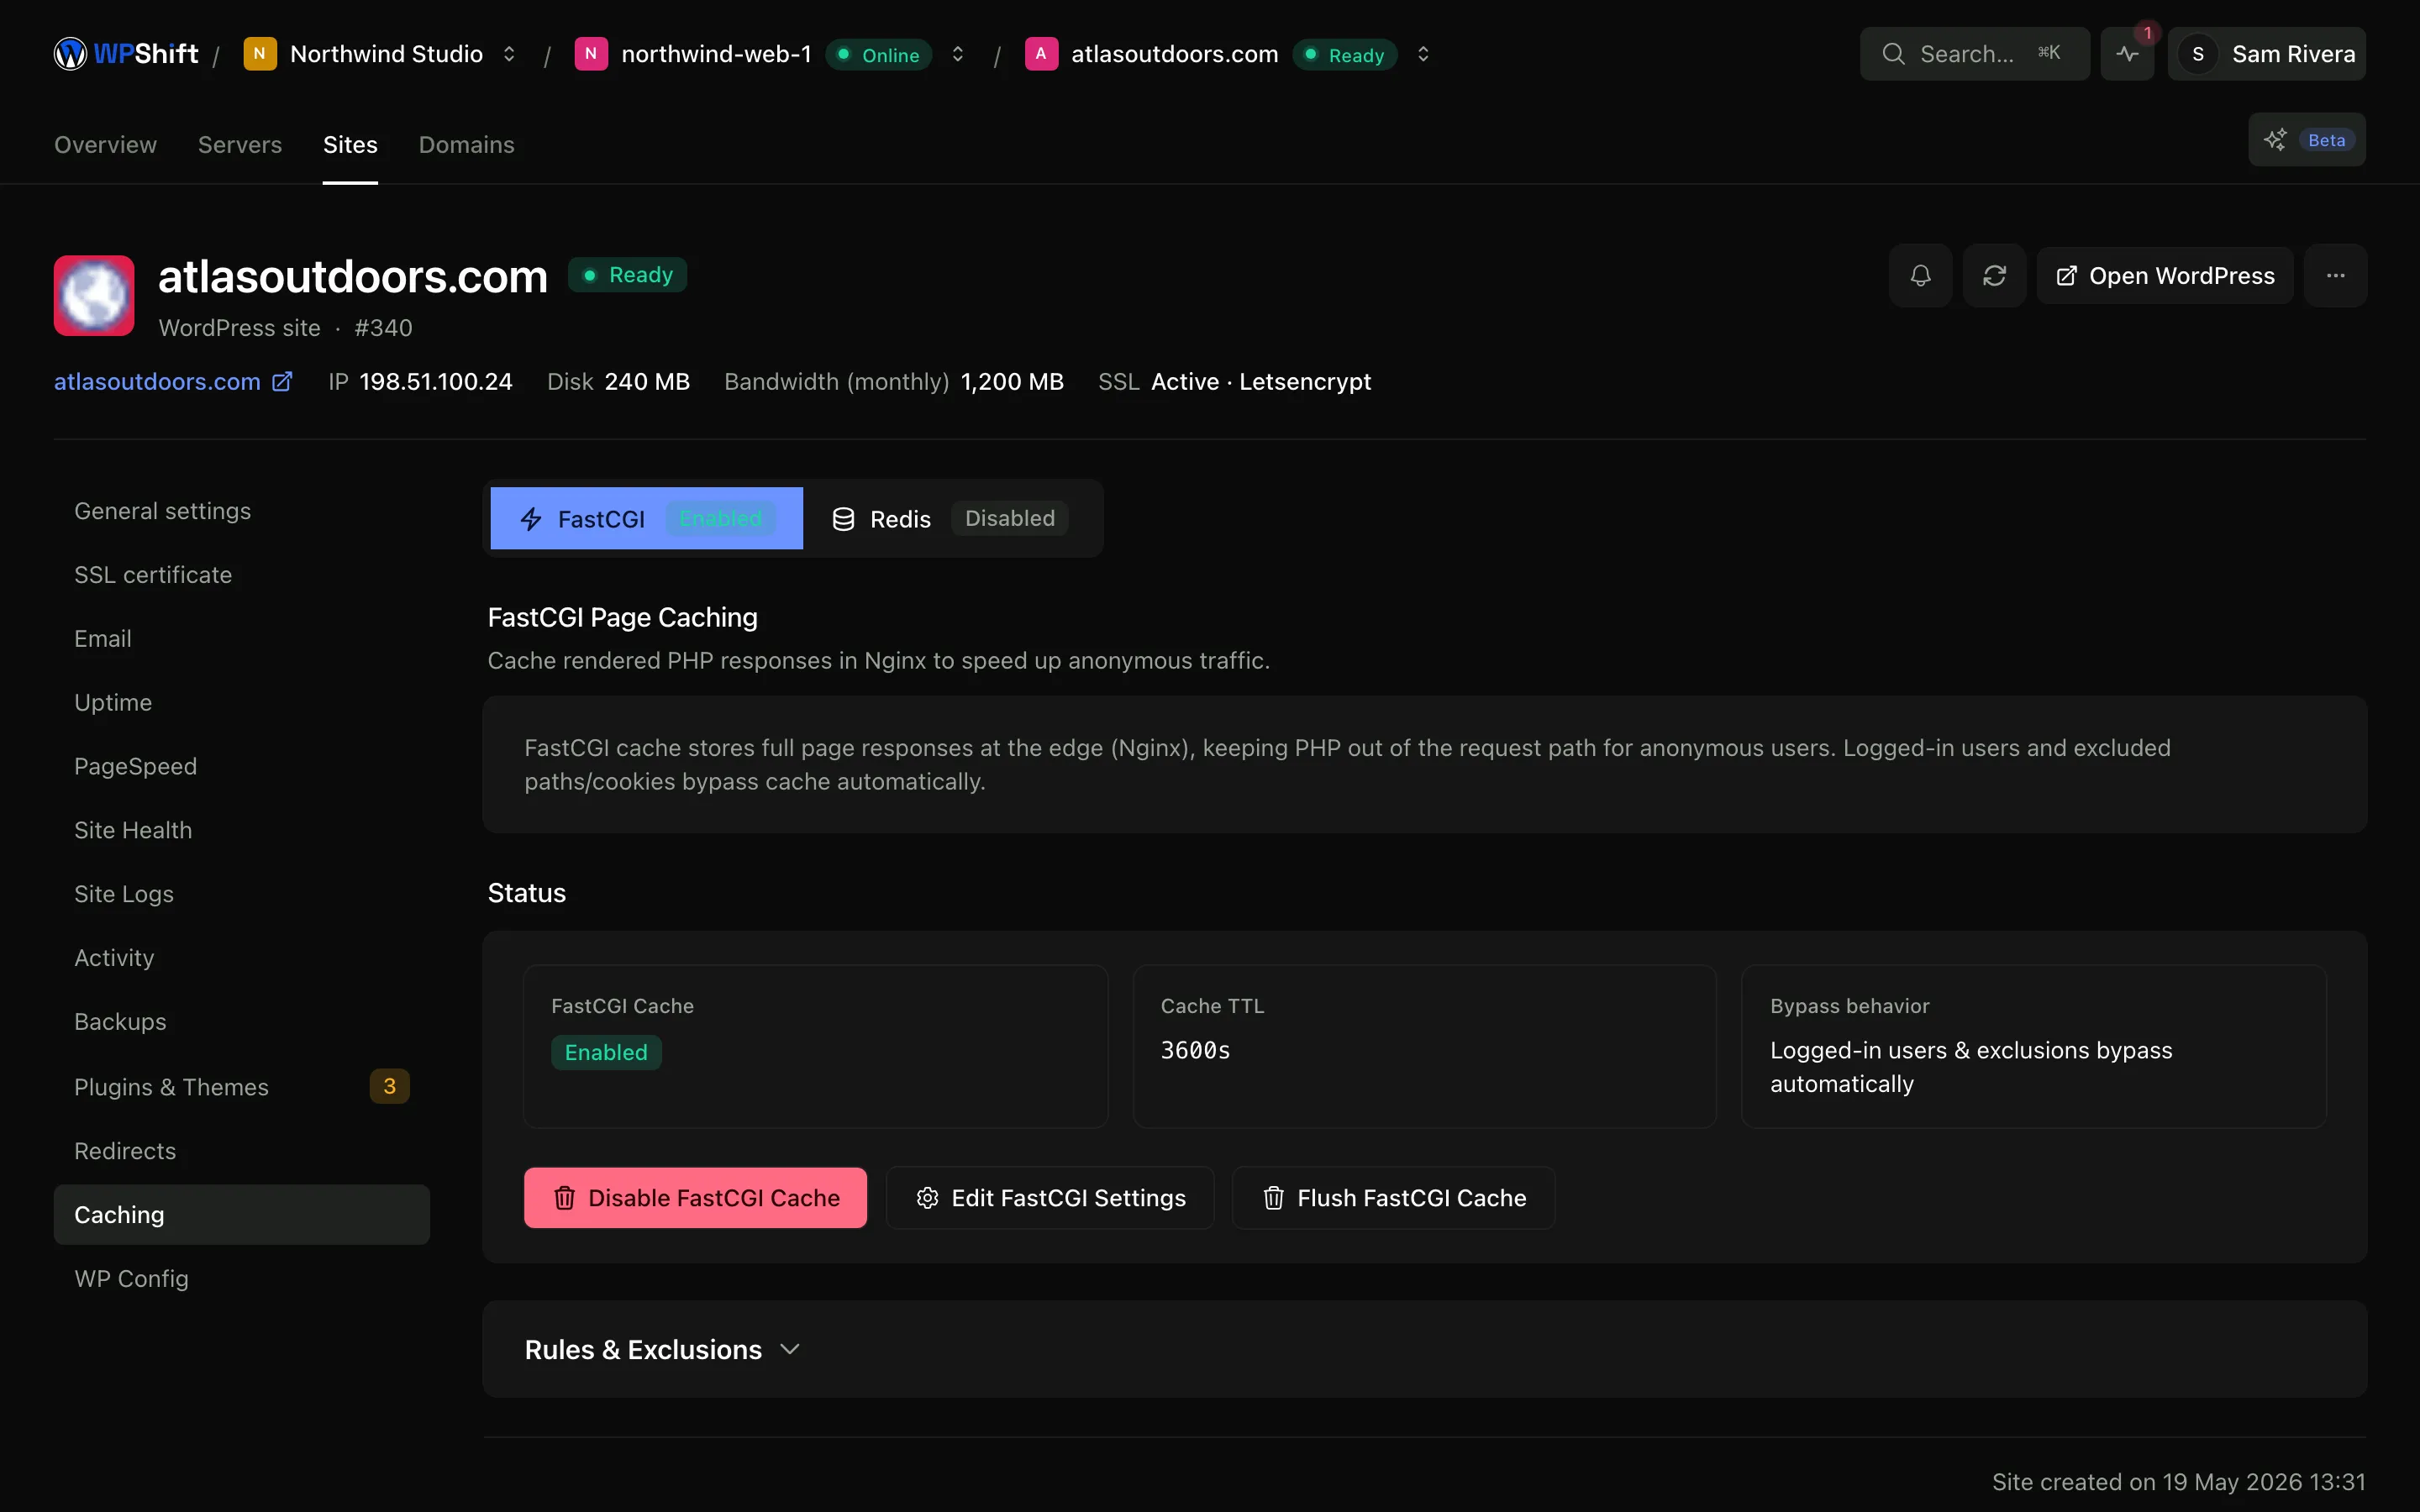Image resolution: width=2420 pixels, height=1512 pixels.
Task: Click the Cache TTL value 3600s
Action: click(1195, 1050)
